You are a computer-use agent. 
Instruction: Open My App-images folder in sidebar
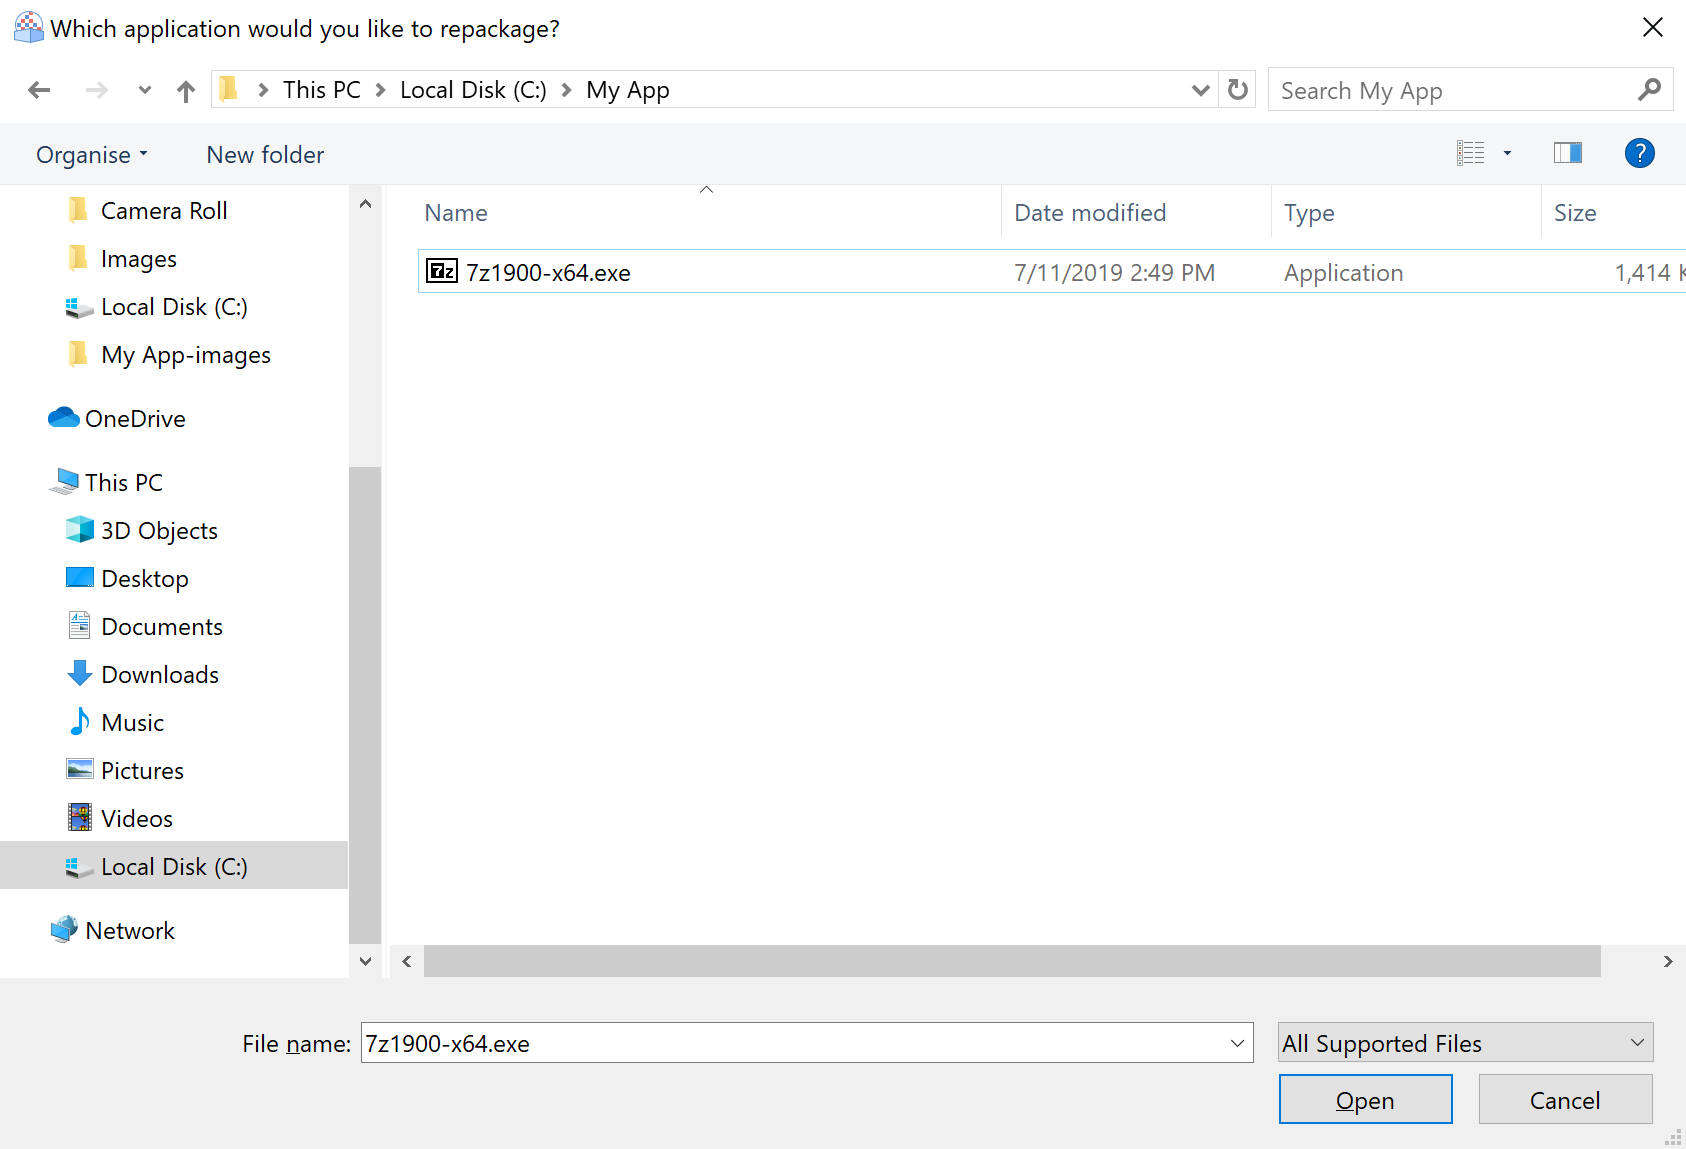186,355
